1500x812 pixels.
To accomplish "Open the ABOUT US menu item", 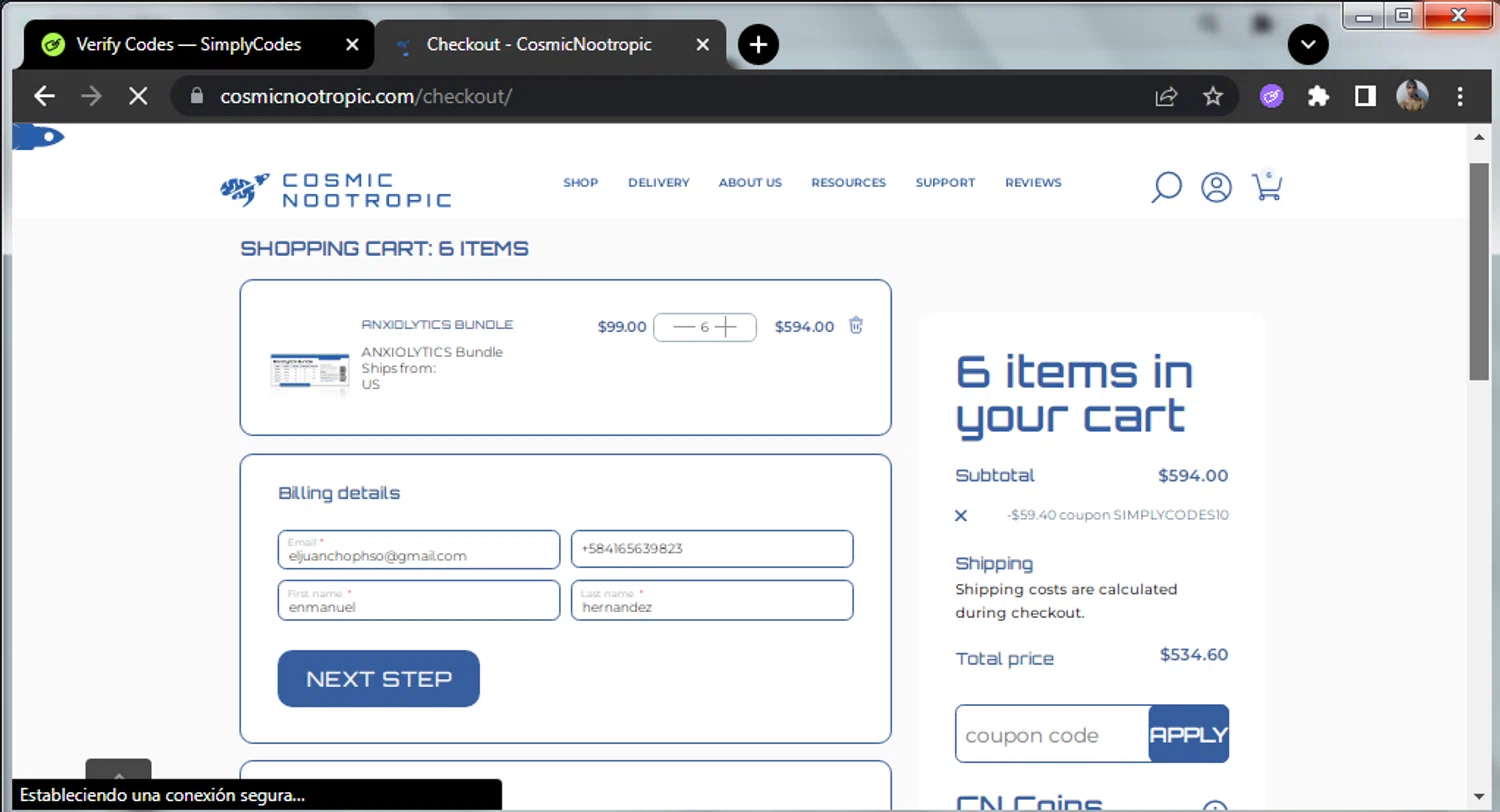I will (x=750, y=183).
